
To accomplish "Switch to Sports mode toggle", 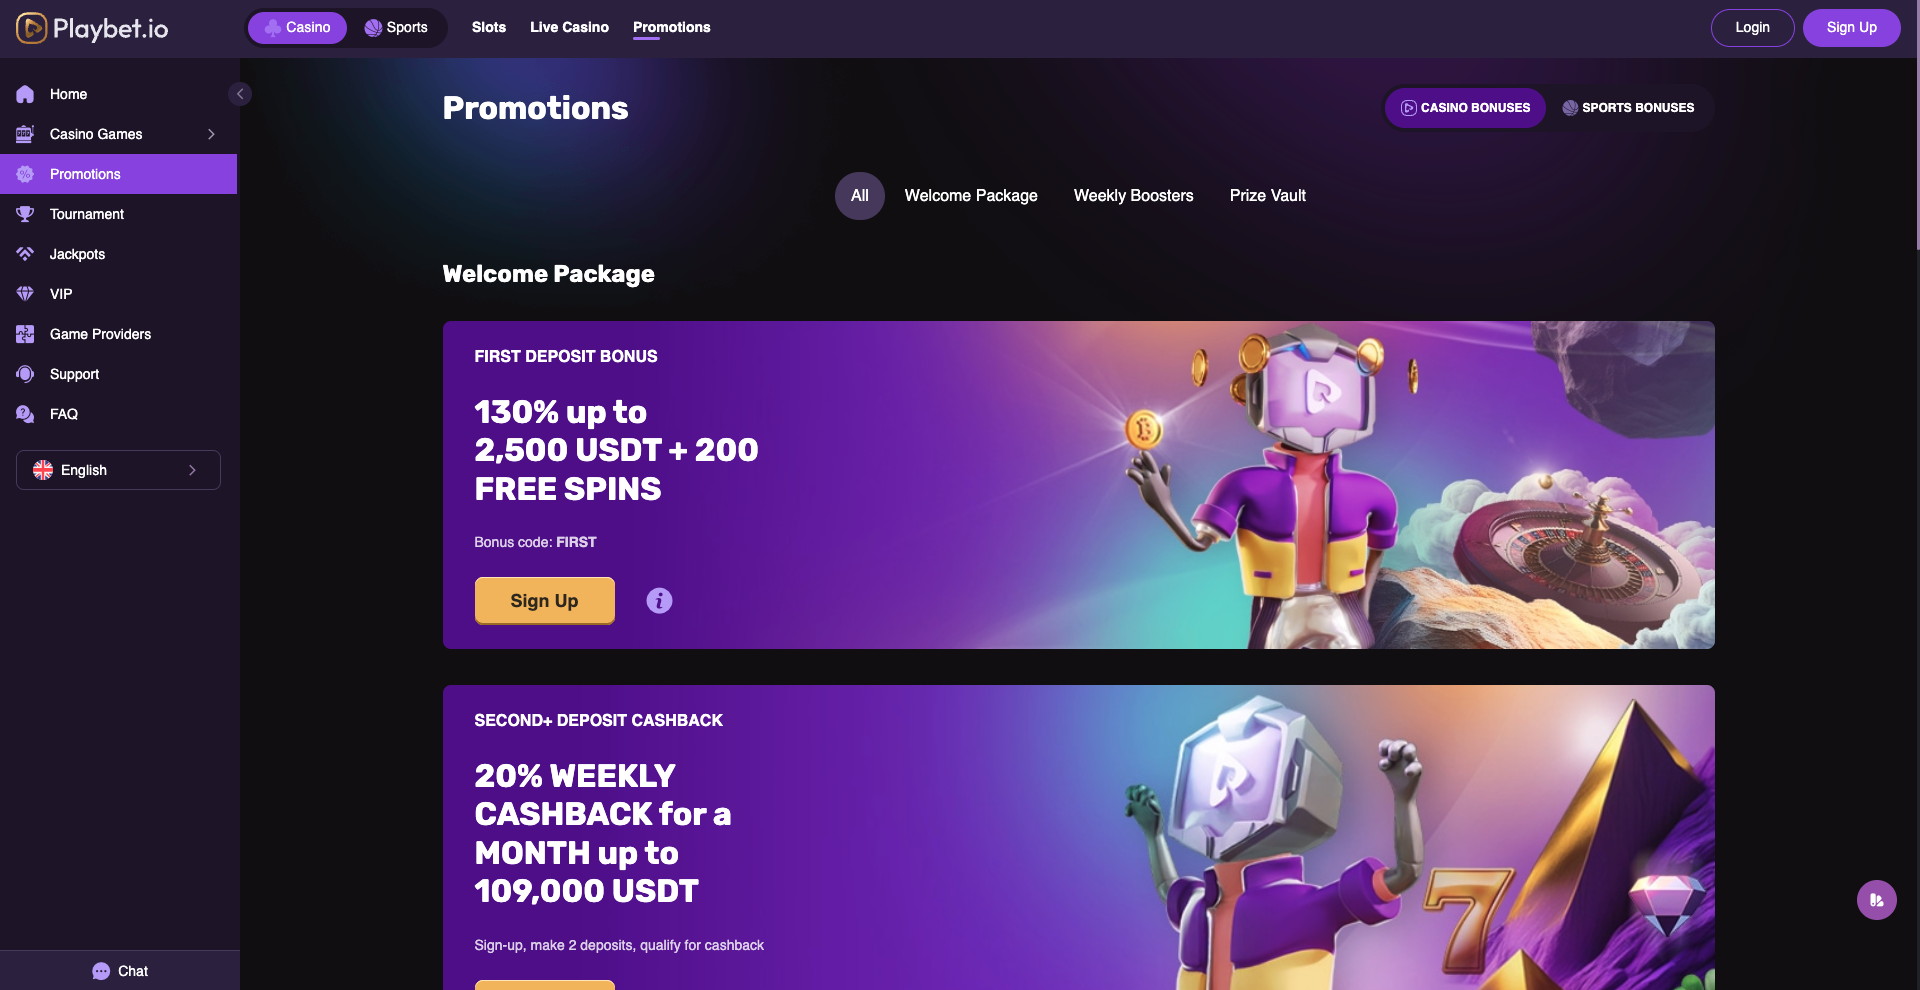I will click(x=396, y=28).
